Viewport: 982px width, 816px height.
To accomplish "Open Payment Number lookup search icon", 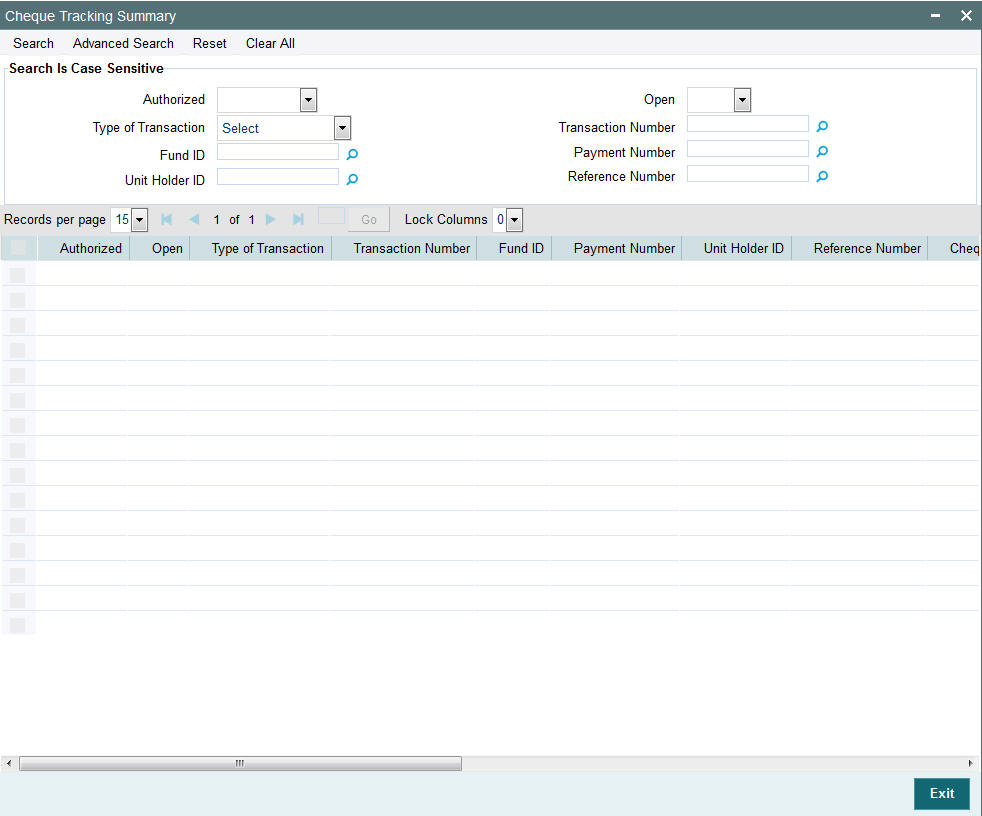I will tap(822, 152).
